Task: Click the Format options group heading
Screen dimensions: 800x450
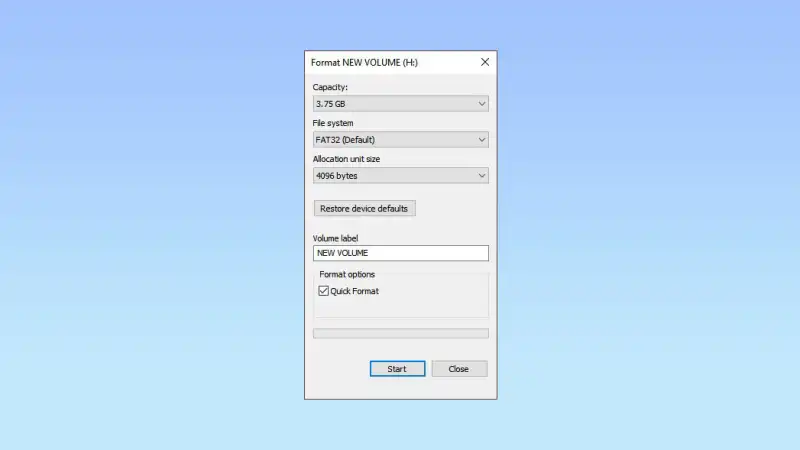Action: (347, 274)
